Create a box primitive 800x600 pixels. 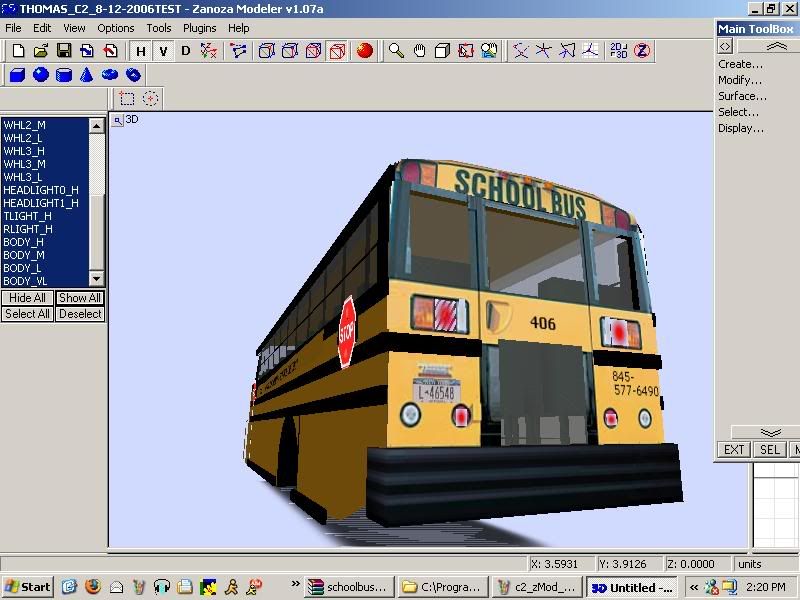coord(18,75)
